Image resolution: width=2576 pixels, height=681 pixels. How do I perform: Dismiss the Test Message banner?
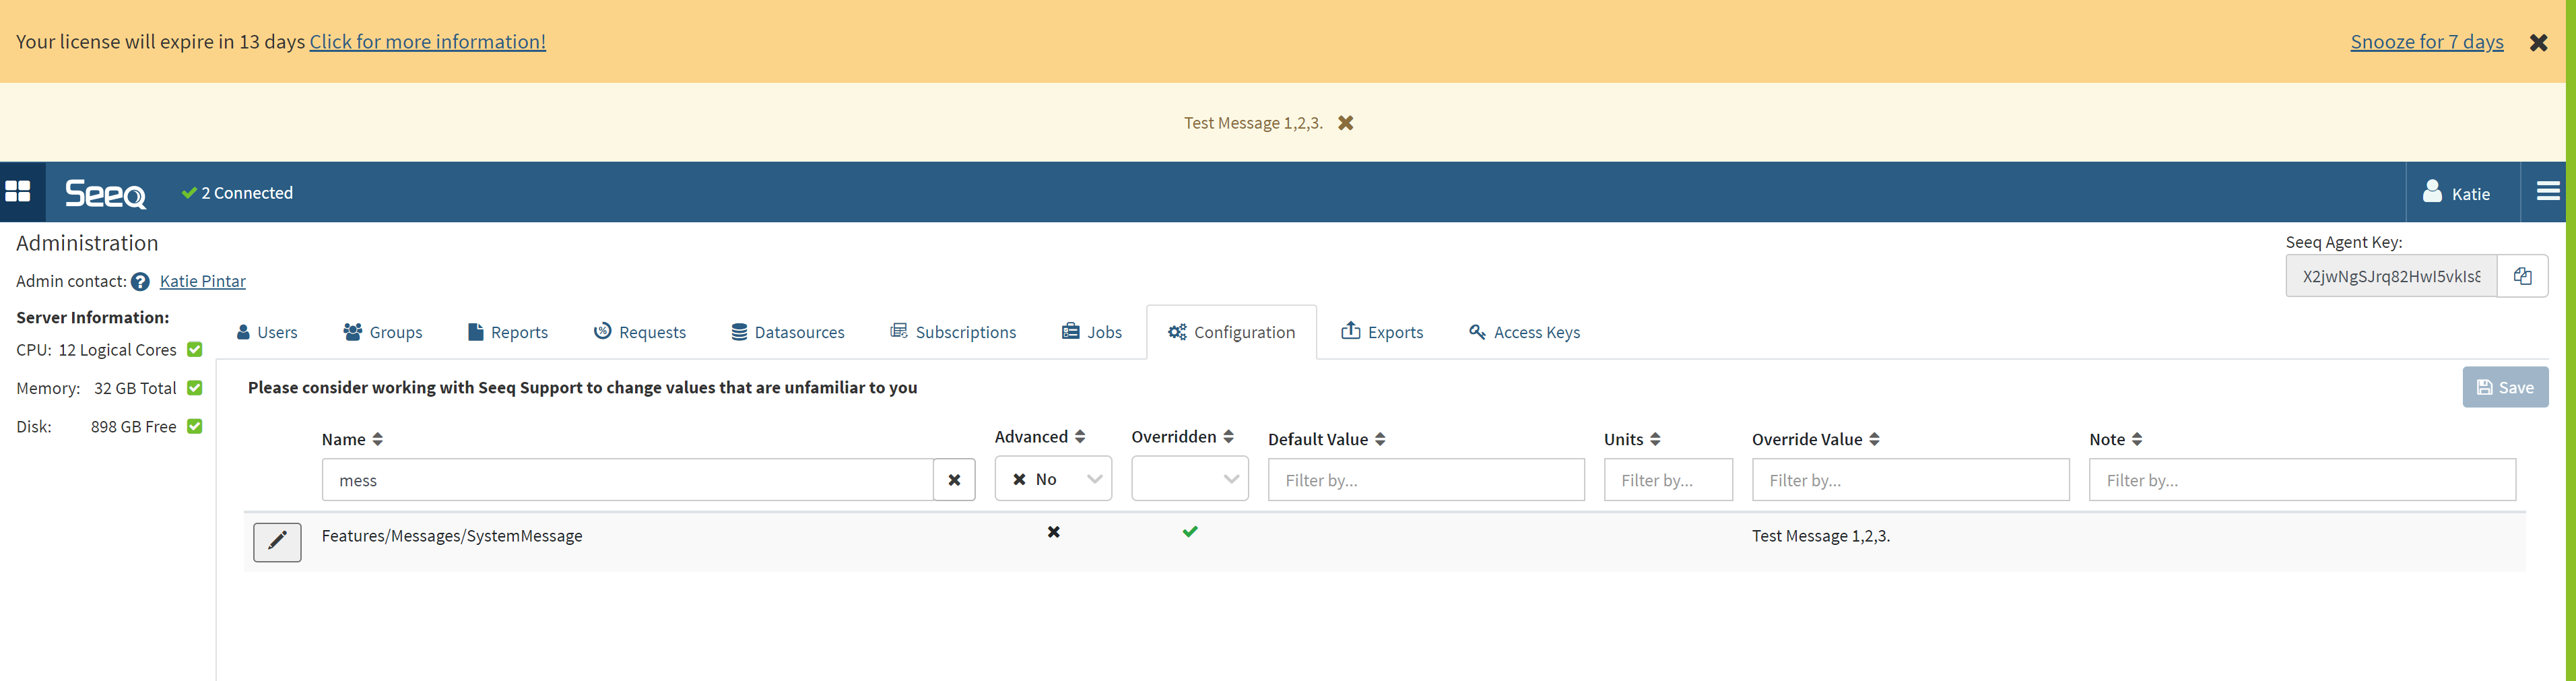click(x=1346, y=123)
